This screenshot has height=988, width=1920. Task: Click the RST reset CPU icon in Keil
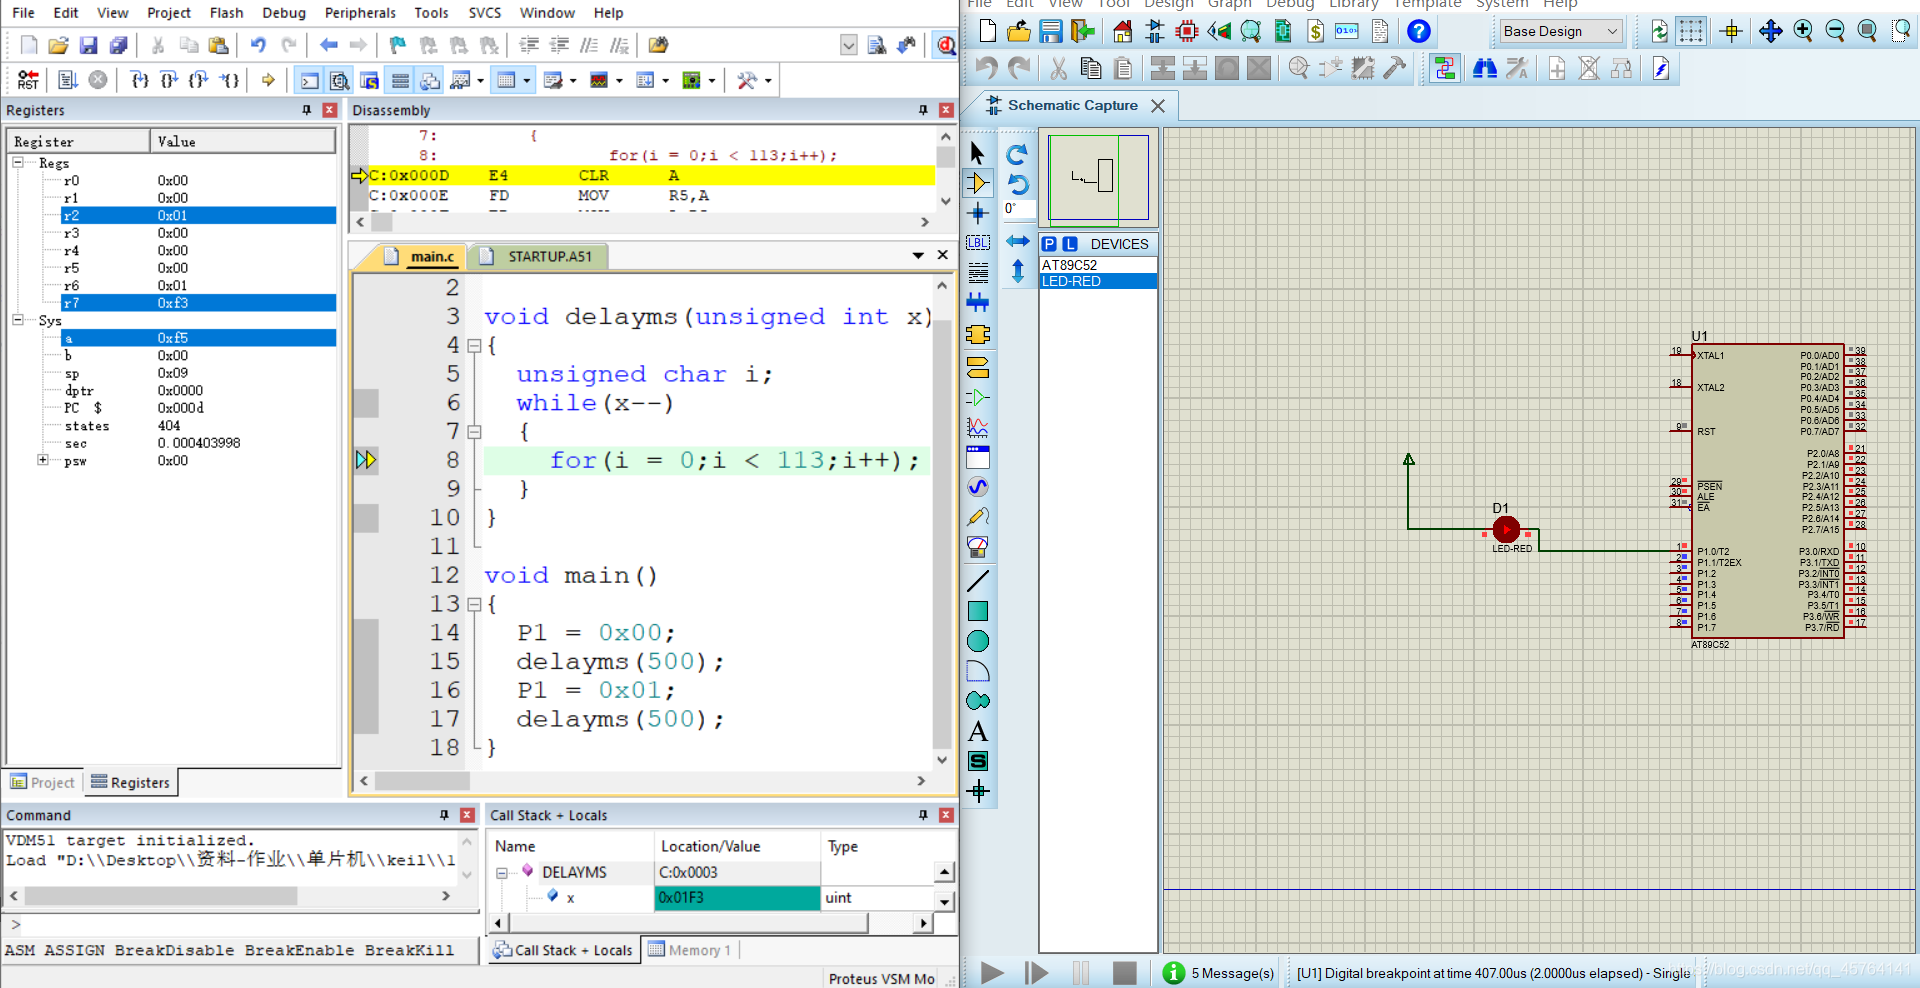coord(29,80)
